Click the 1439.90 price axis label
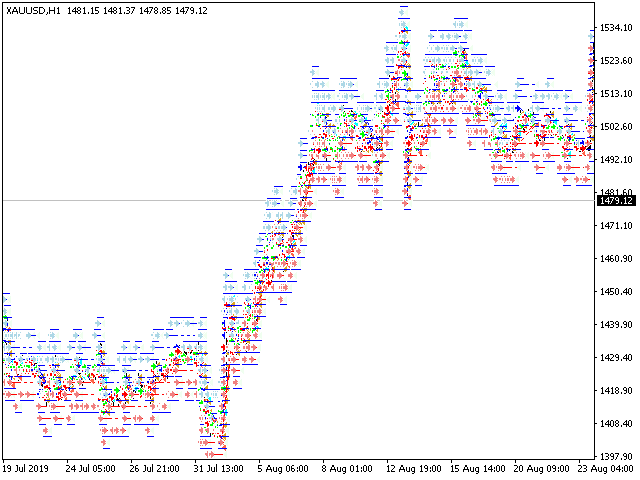The width and height of the screenshot is (640, 480). (616, 325)
